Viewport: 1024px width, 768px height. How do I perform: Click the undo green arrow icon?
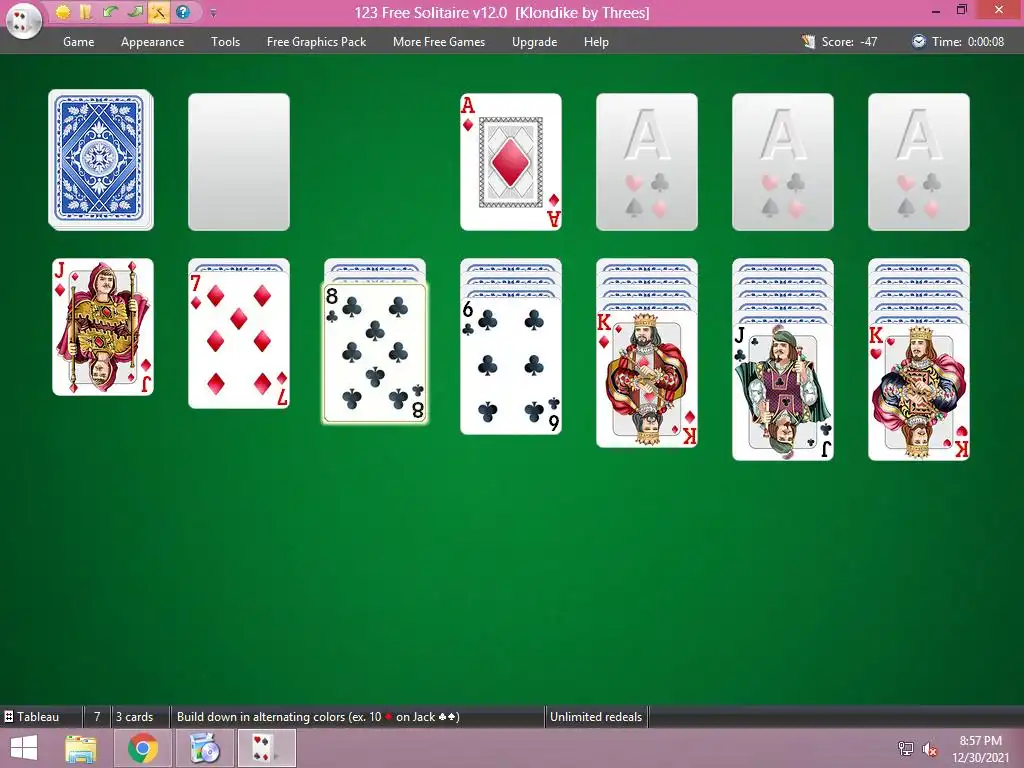(x=110, y=12)
